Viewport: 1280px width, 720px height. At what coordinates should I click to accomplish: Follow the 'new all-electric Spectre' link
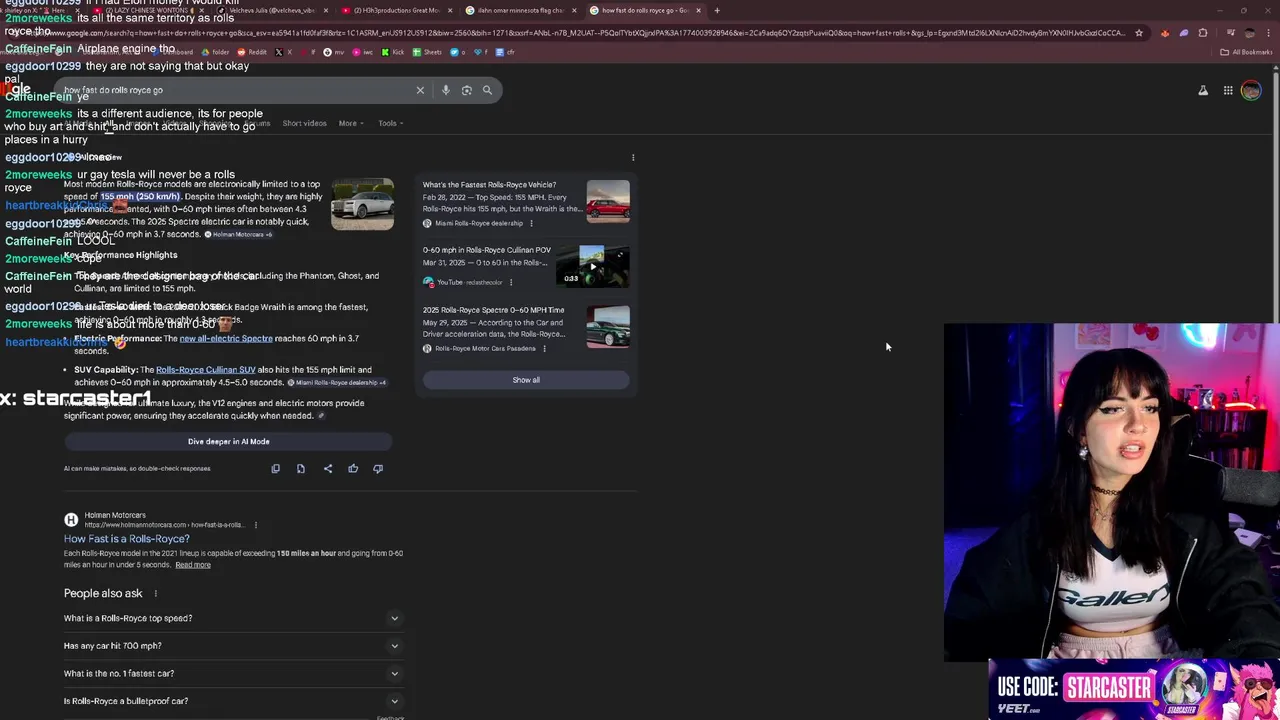pyautogui.click(x=226, y=338)
